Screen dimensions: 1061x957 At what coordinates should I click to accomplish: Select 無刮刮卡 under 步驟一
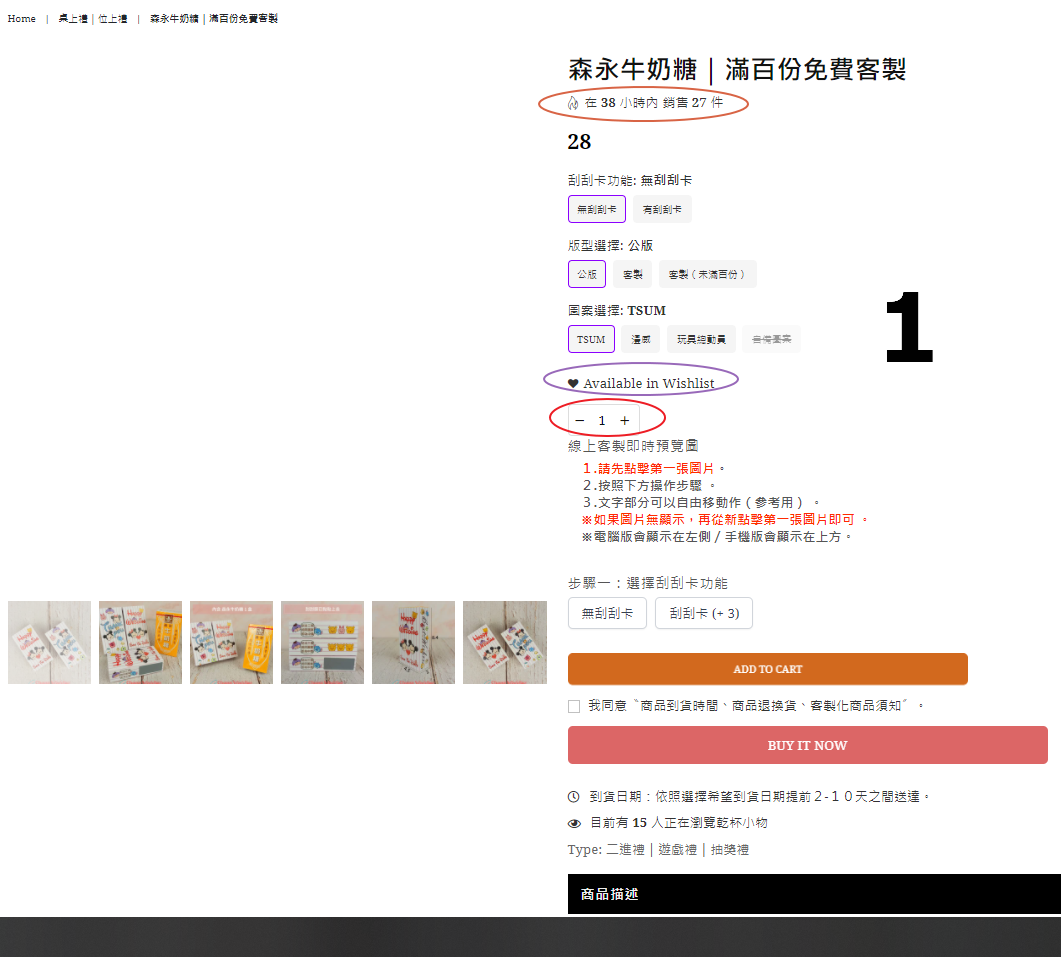click(607, 613)
